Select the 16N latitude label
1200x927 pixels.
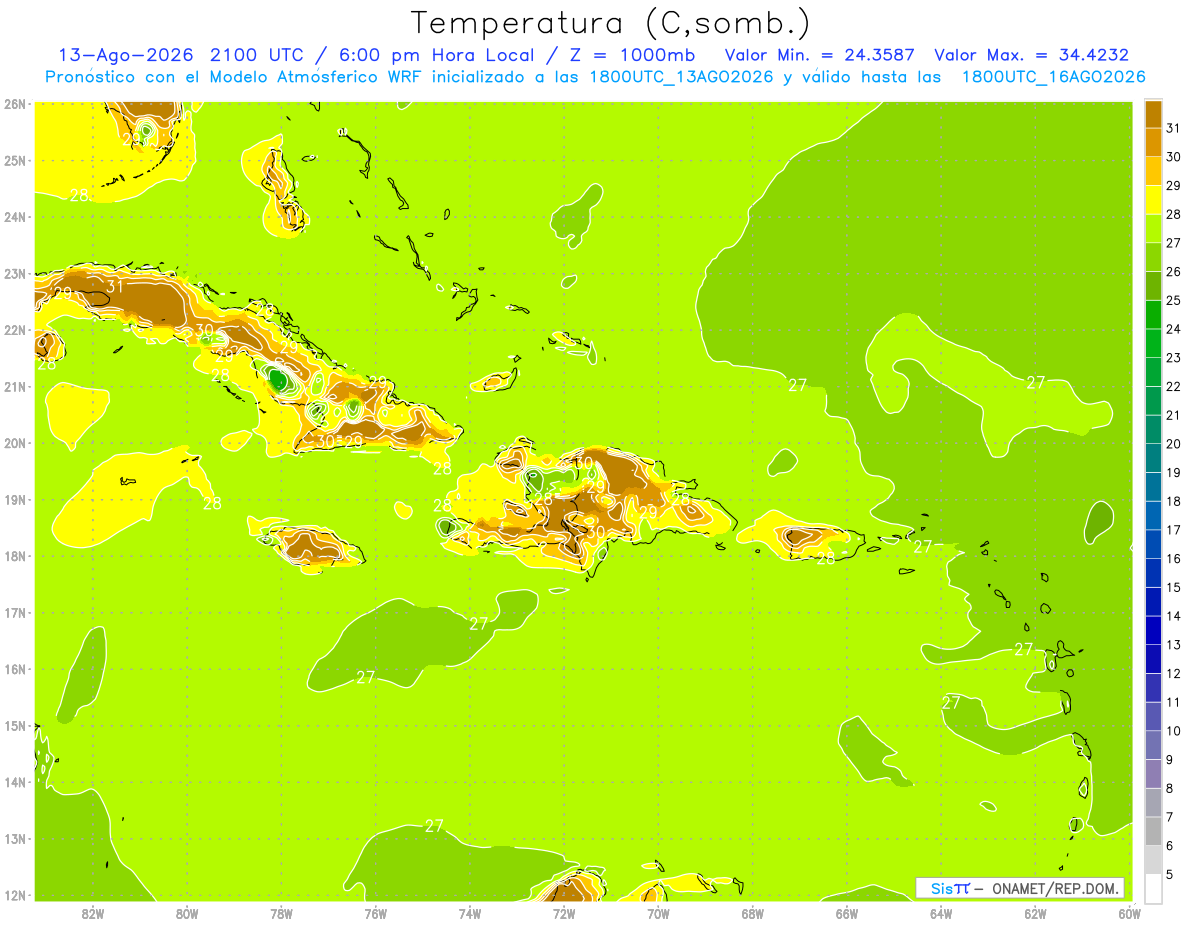click(15, 669)
